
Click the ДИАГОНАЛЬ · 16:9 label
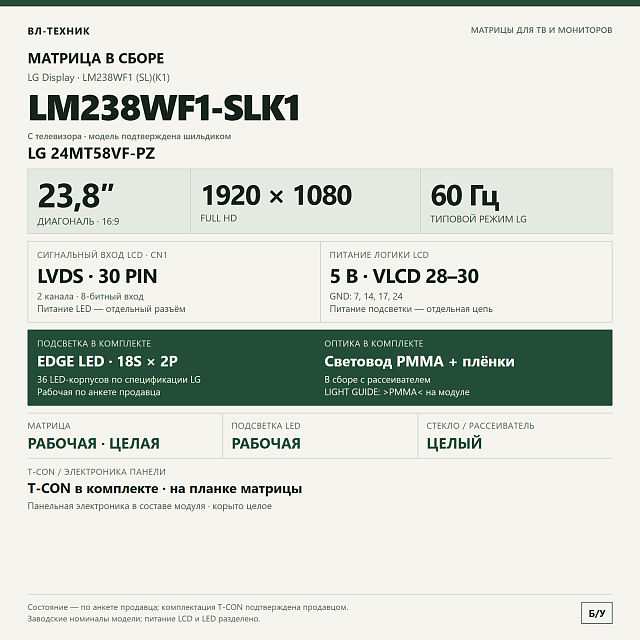[78, 222]
